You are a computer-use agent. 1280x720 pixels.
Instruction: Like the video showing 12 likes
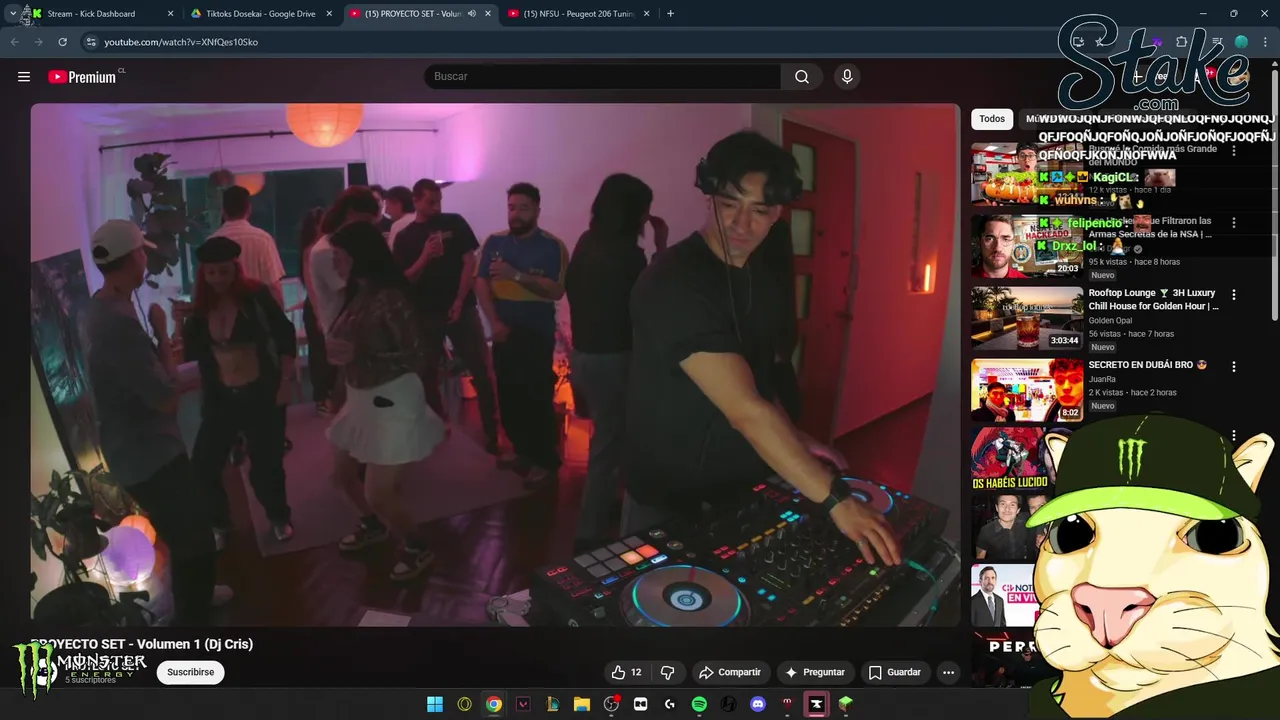[627, 672]
